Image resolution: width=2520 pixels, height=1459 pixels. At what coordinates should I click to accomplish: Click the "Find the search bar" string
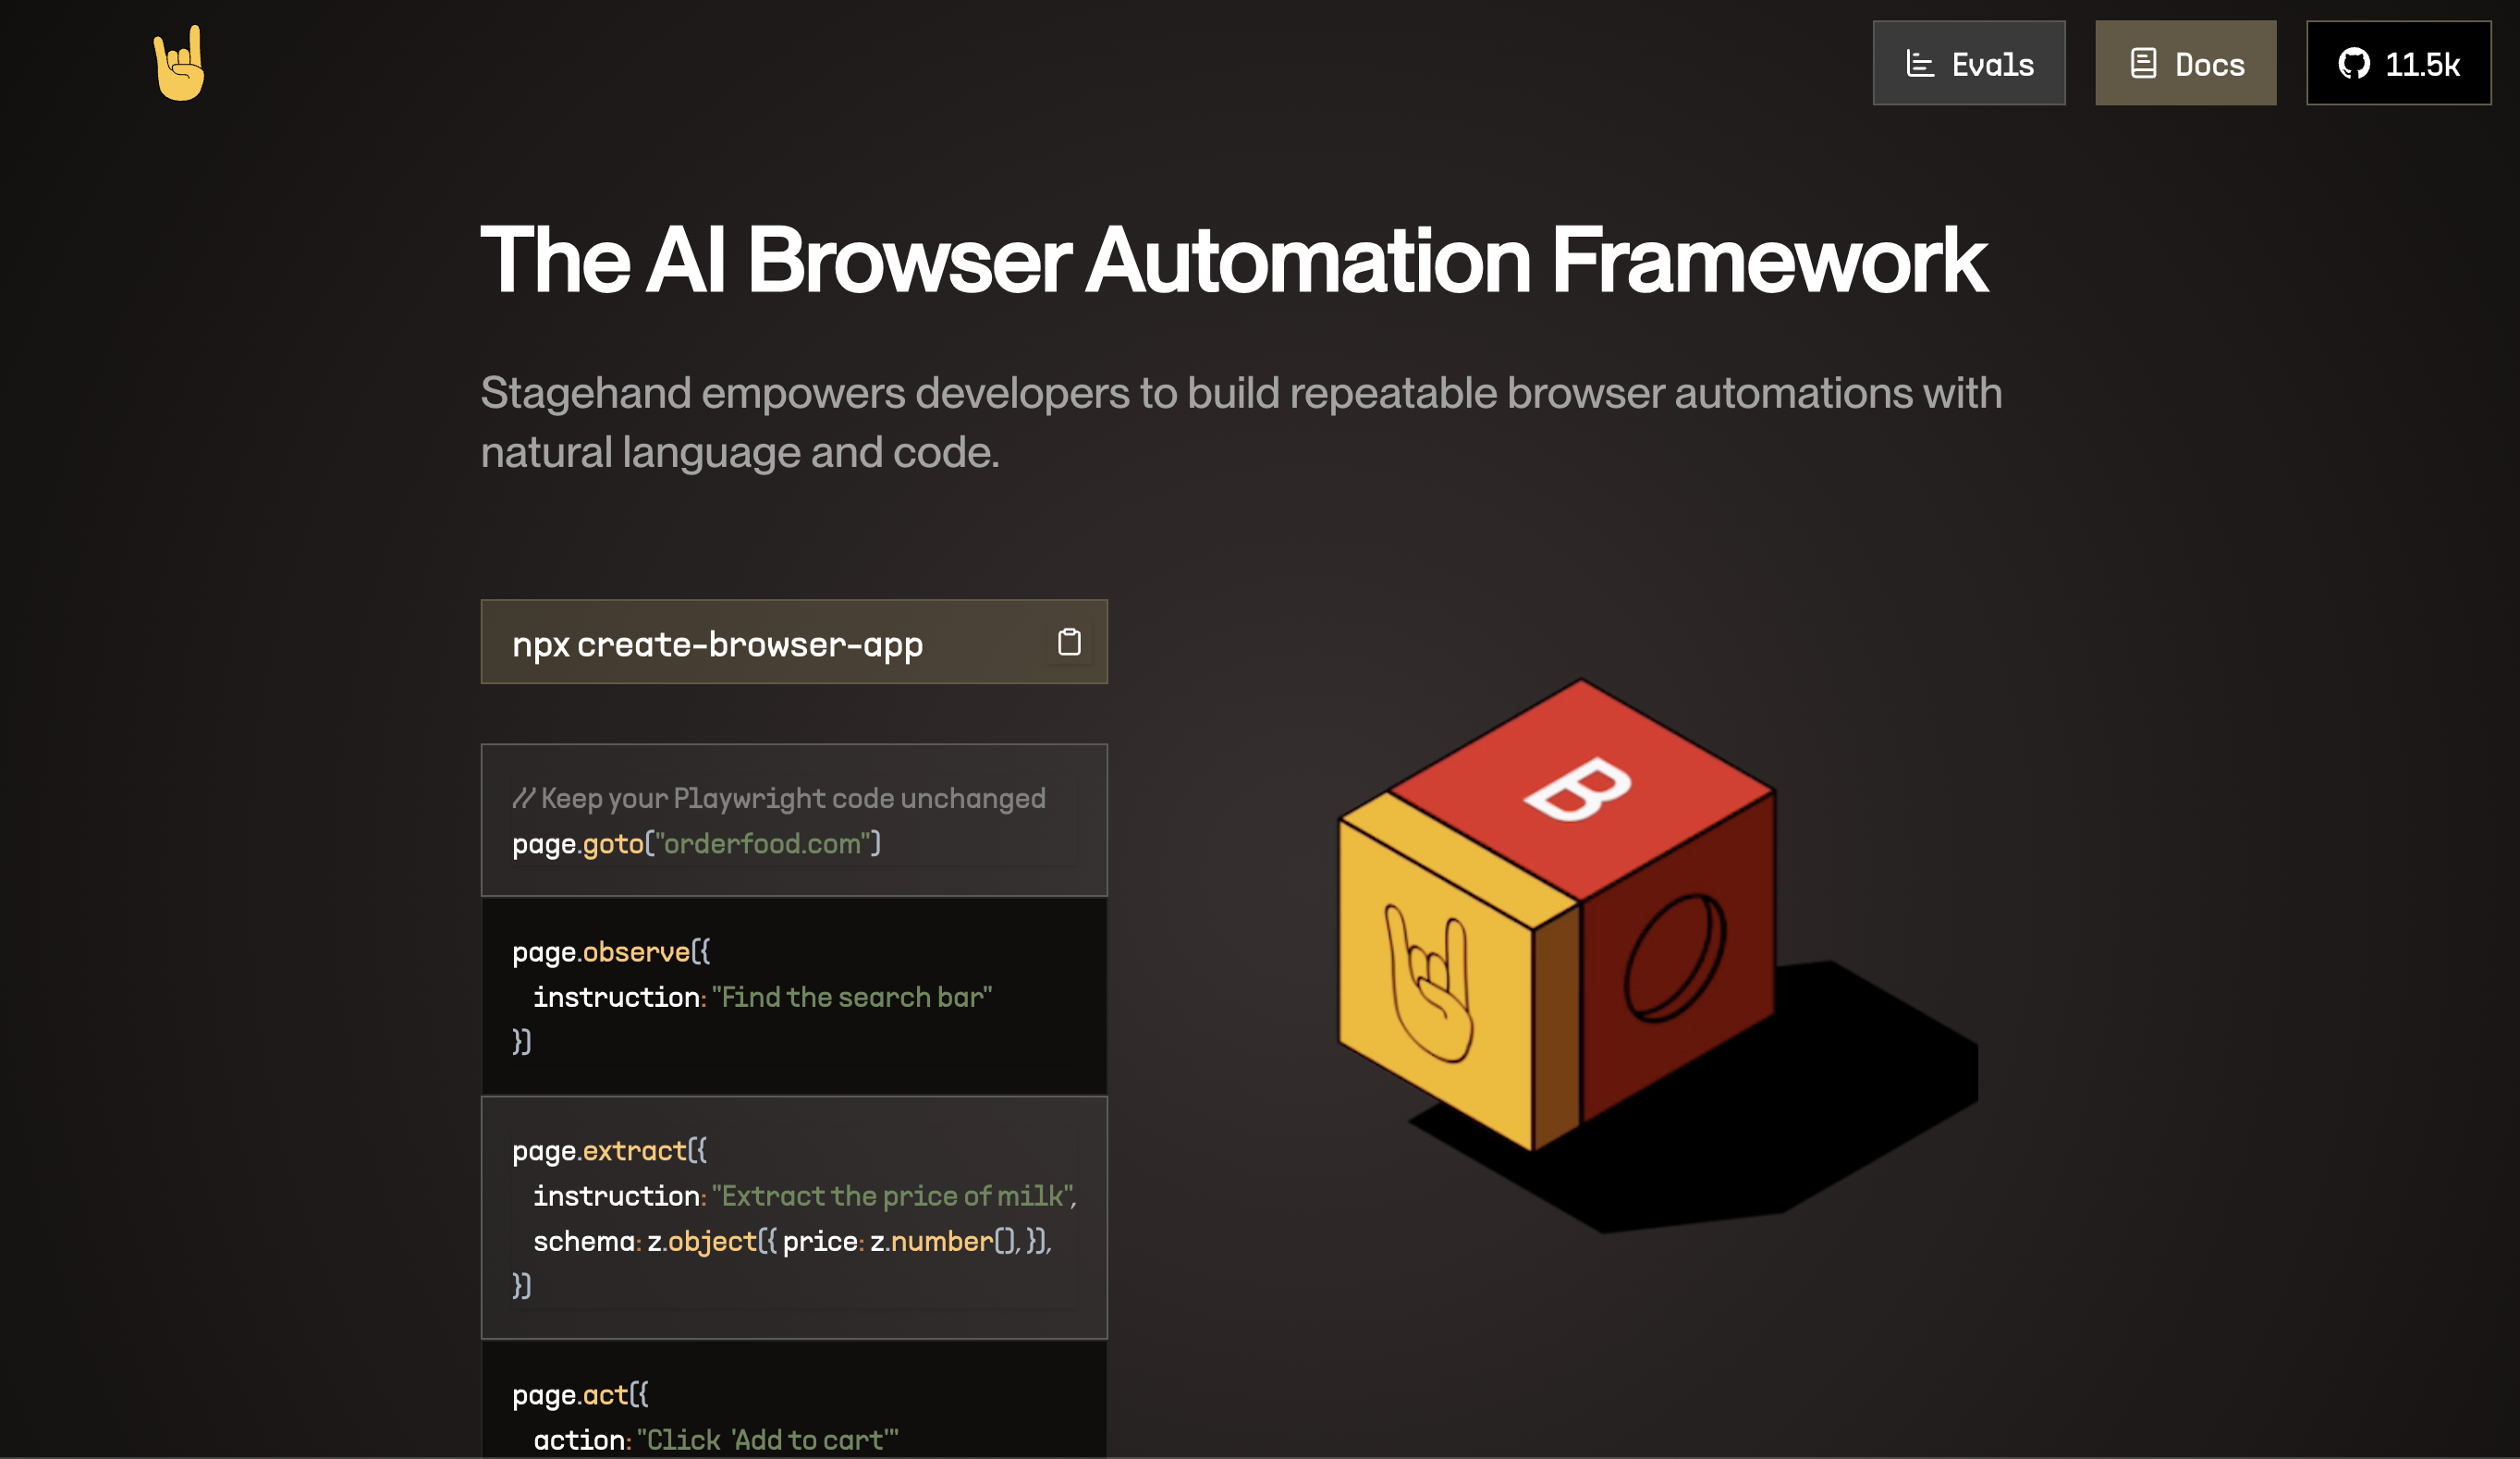[x=852, y=997]
